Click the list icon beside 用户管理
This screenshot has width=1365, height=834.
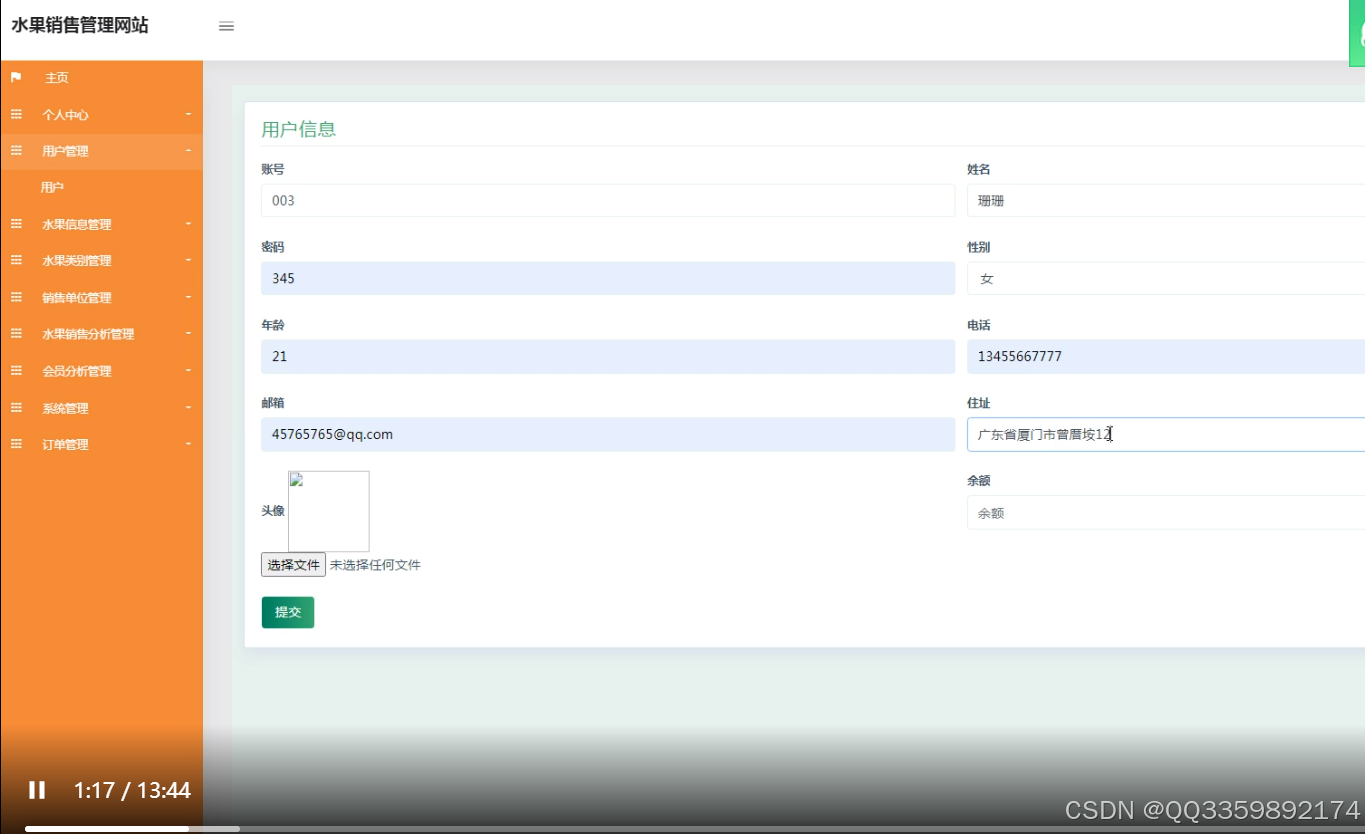[16, 151]
